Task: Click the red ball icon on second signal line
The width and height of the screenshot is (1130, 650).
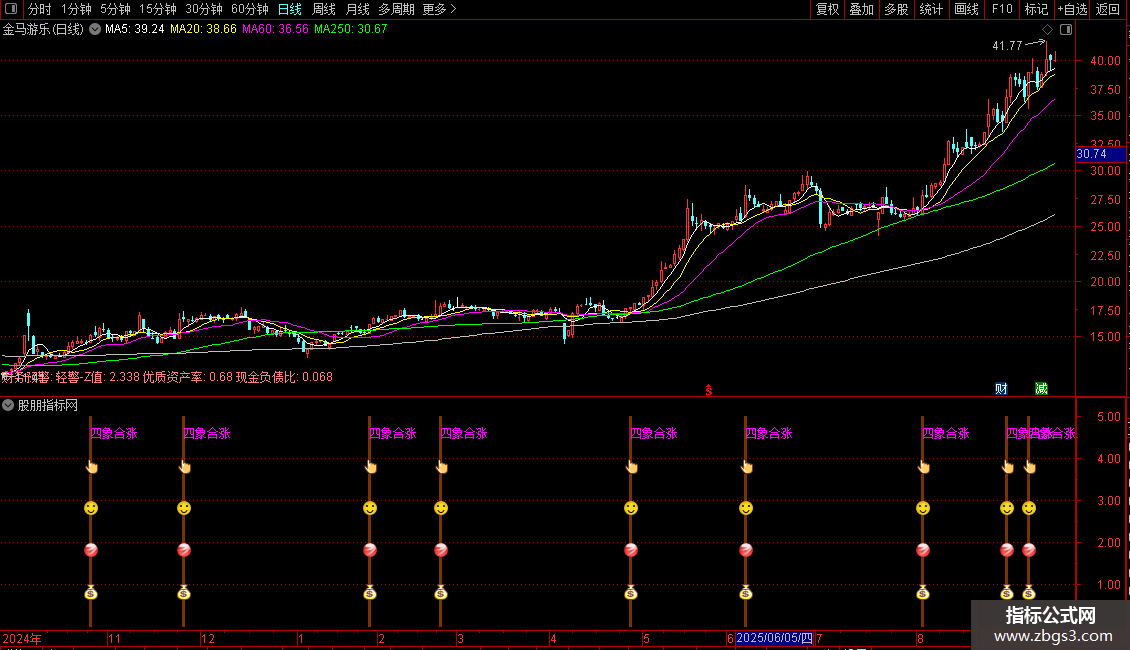Action: pyautogui.click(x=184, y=550)
